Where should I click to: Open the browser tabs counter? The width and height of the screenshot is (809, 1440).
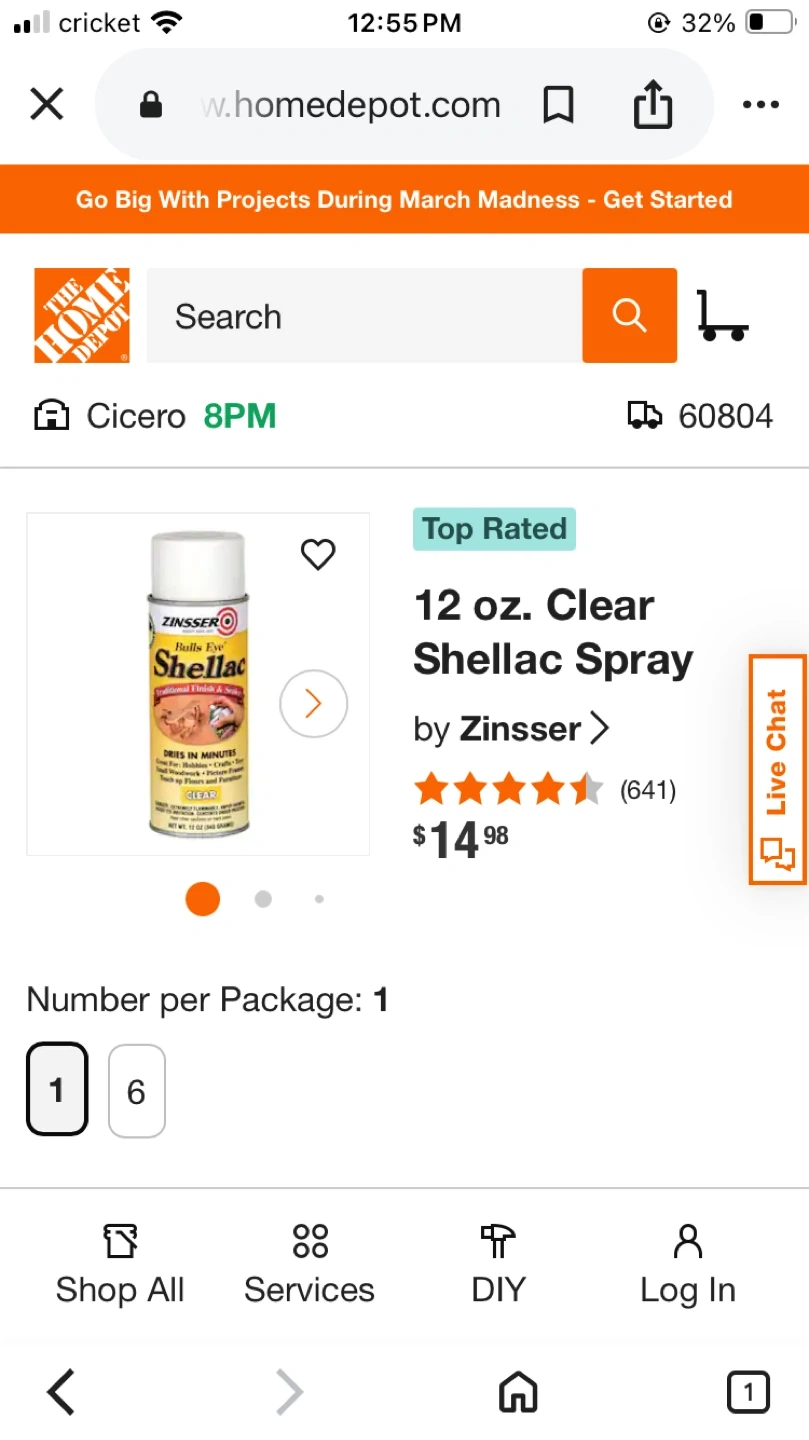(x=747, y=1391)
